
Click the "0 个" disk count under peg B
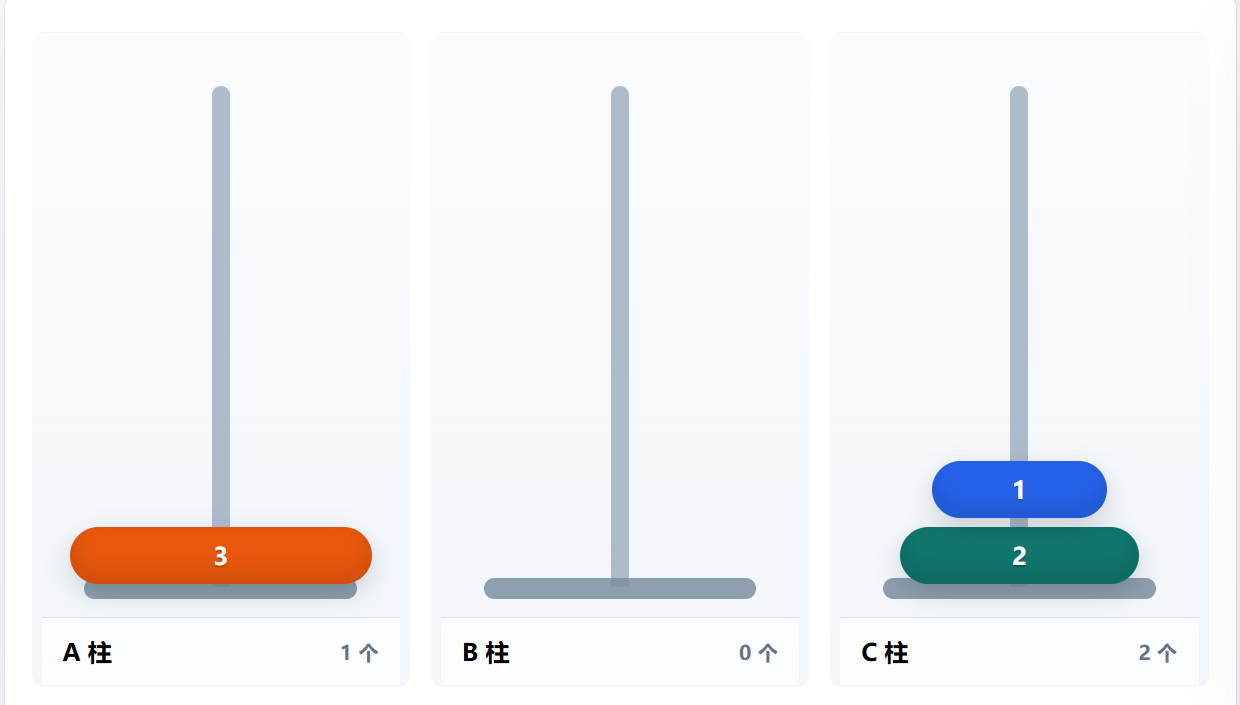click(x=758, y=653)
